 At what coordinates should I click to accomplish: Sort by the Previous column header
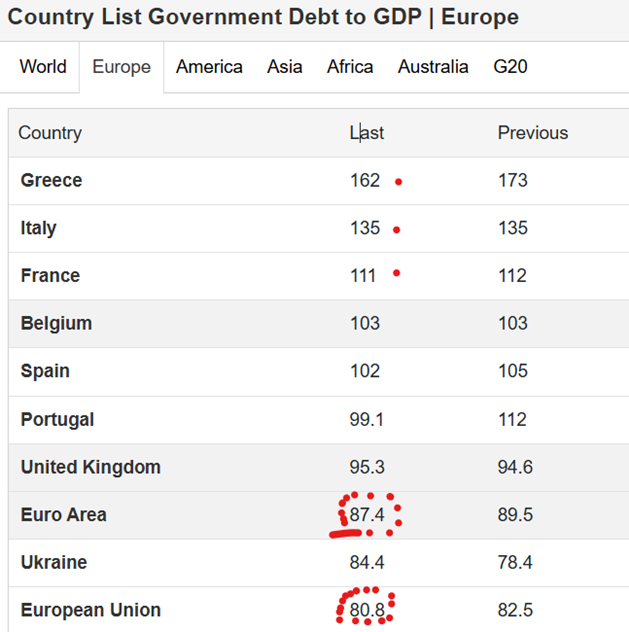pos(533,133)
